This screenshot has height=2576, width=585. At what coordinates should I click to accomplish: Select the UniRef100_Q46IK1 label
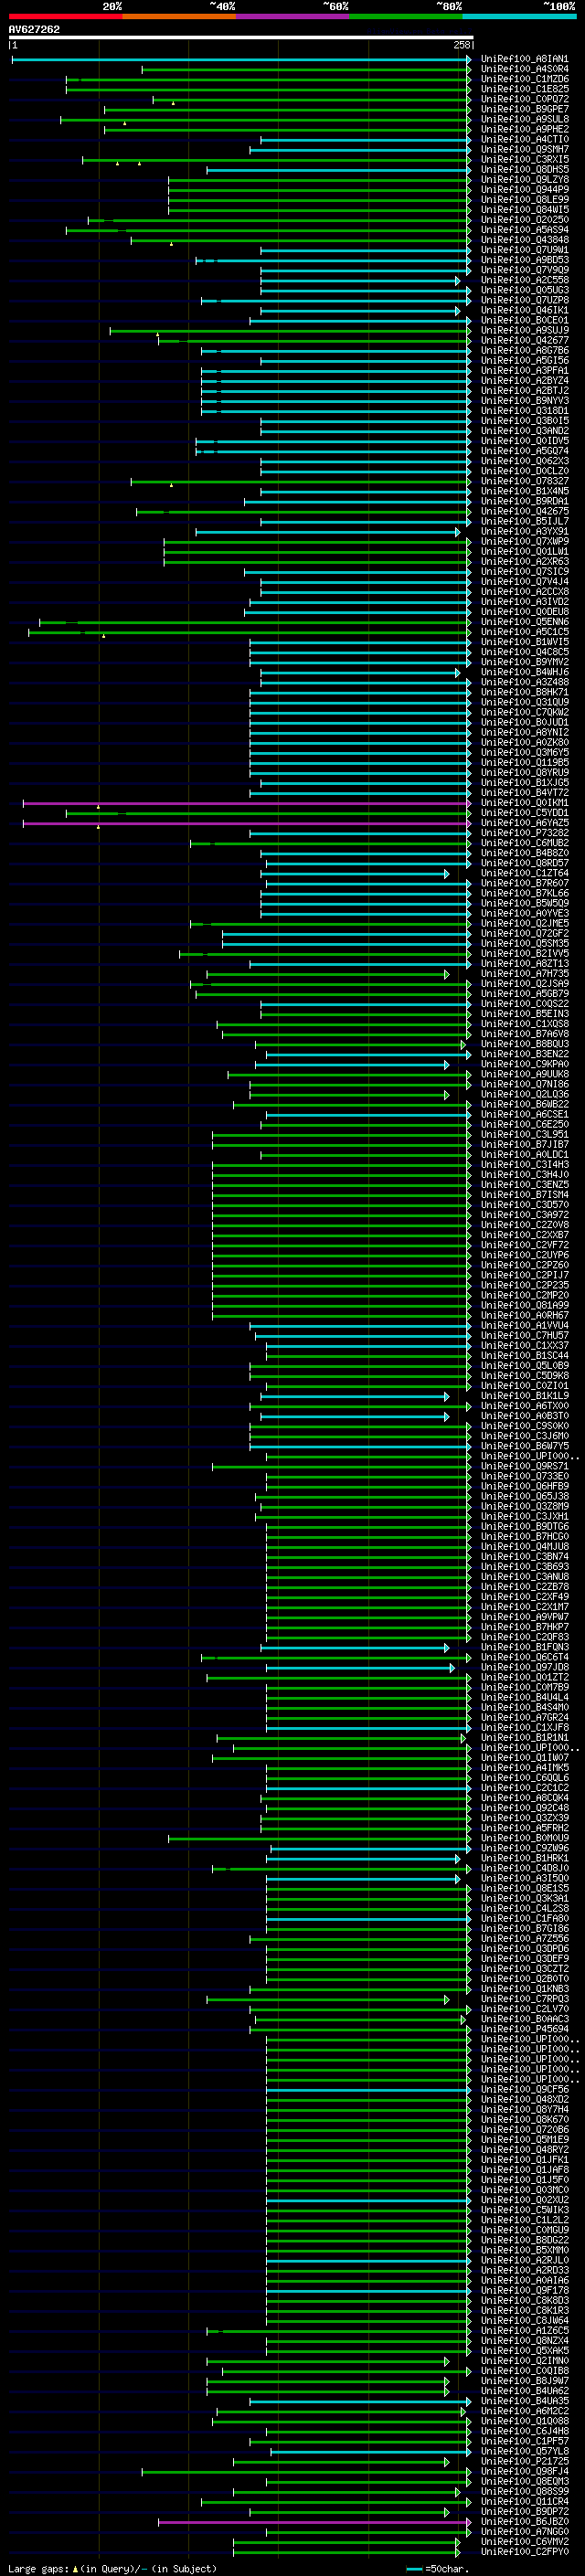click(x=525, y=311)
